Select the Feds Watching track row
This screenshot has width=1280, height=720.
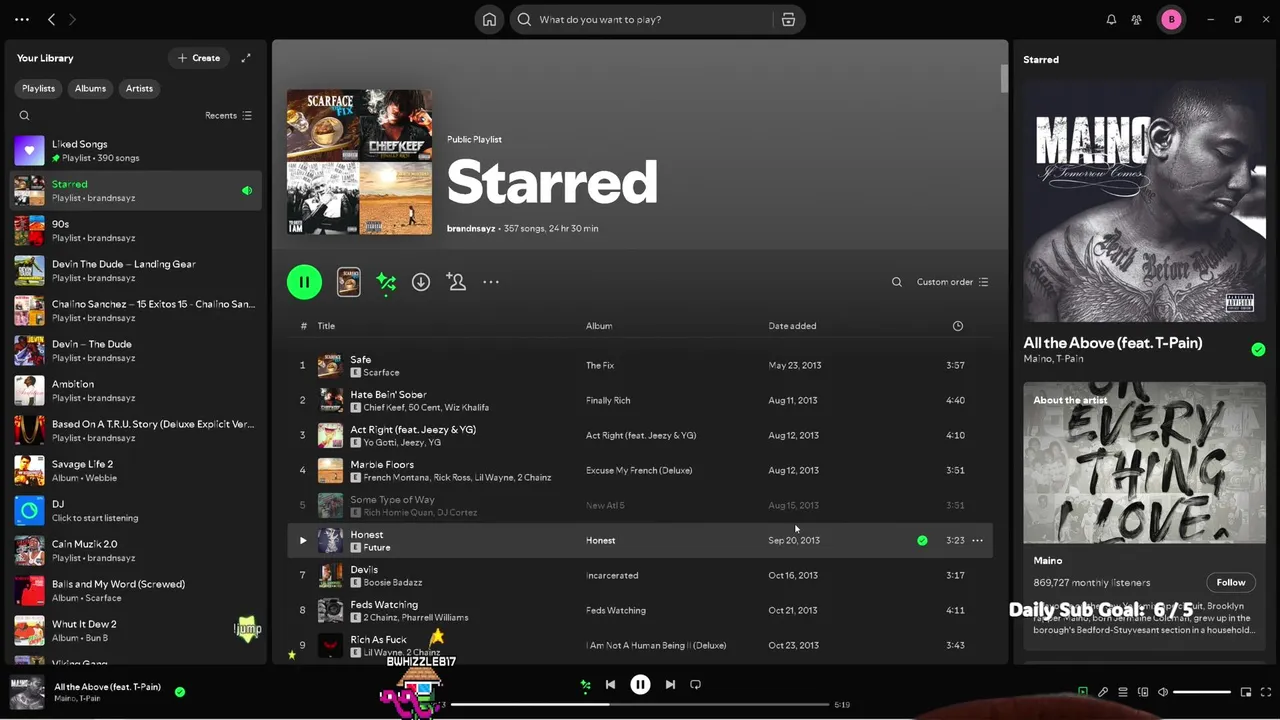click(640, 610)
